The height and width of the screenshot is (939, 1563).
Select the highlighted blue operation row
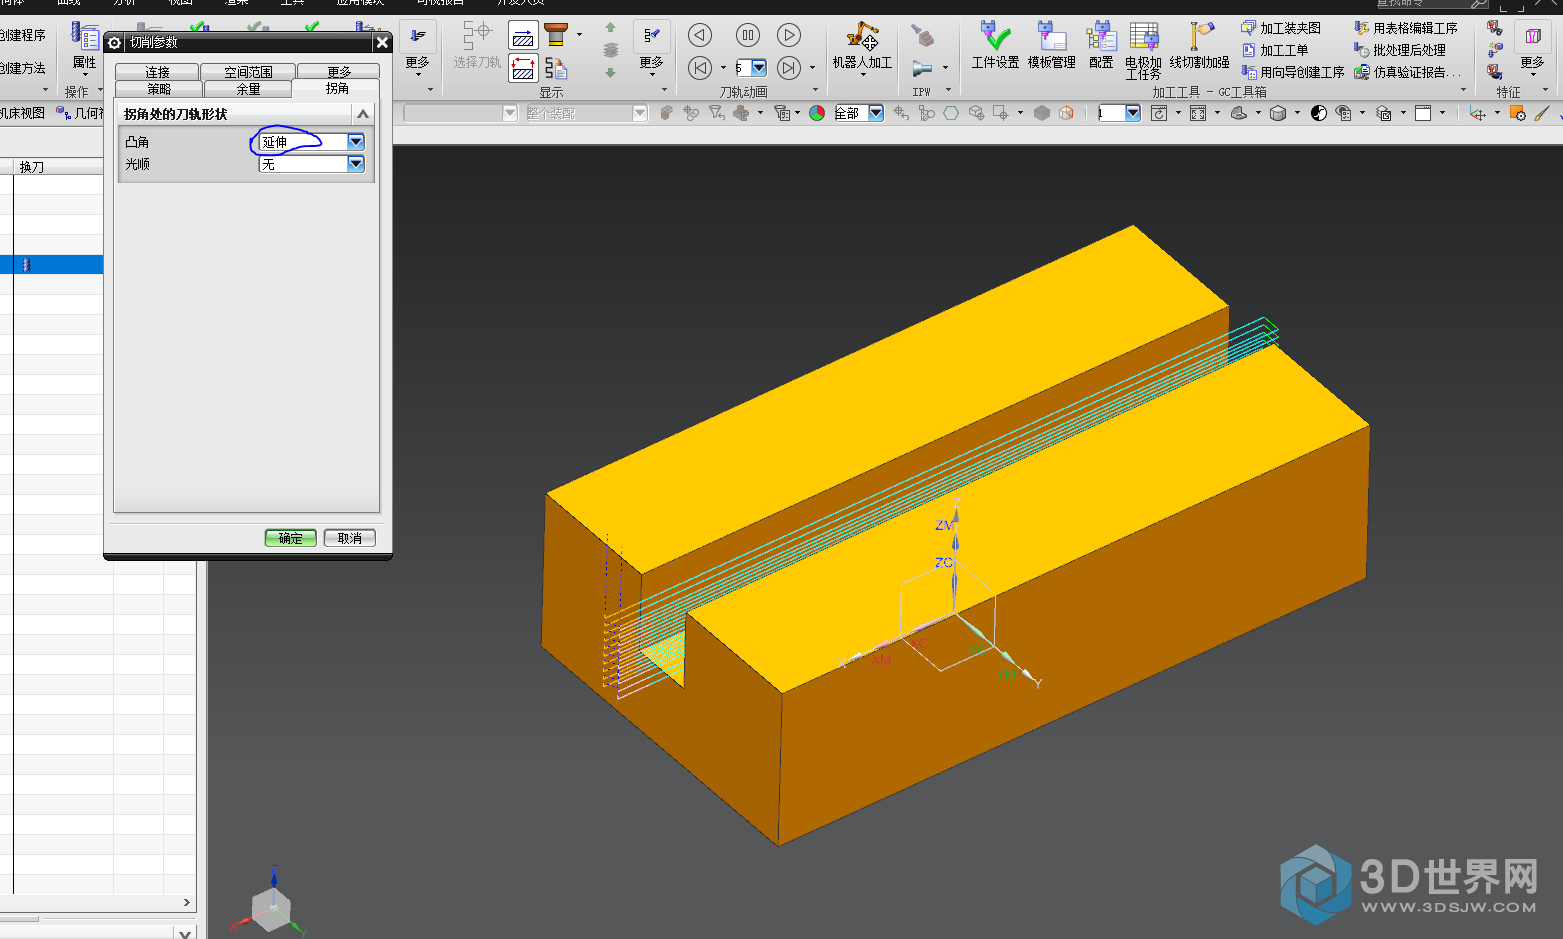tap(52, 265)
